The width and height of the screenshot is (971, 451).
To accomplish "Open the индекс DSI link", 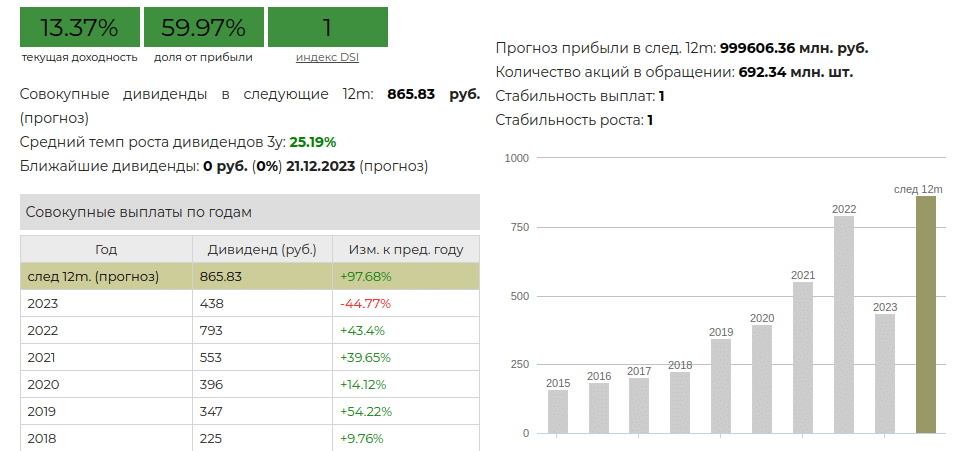I will [327, 57].
